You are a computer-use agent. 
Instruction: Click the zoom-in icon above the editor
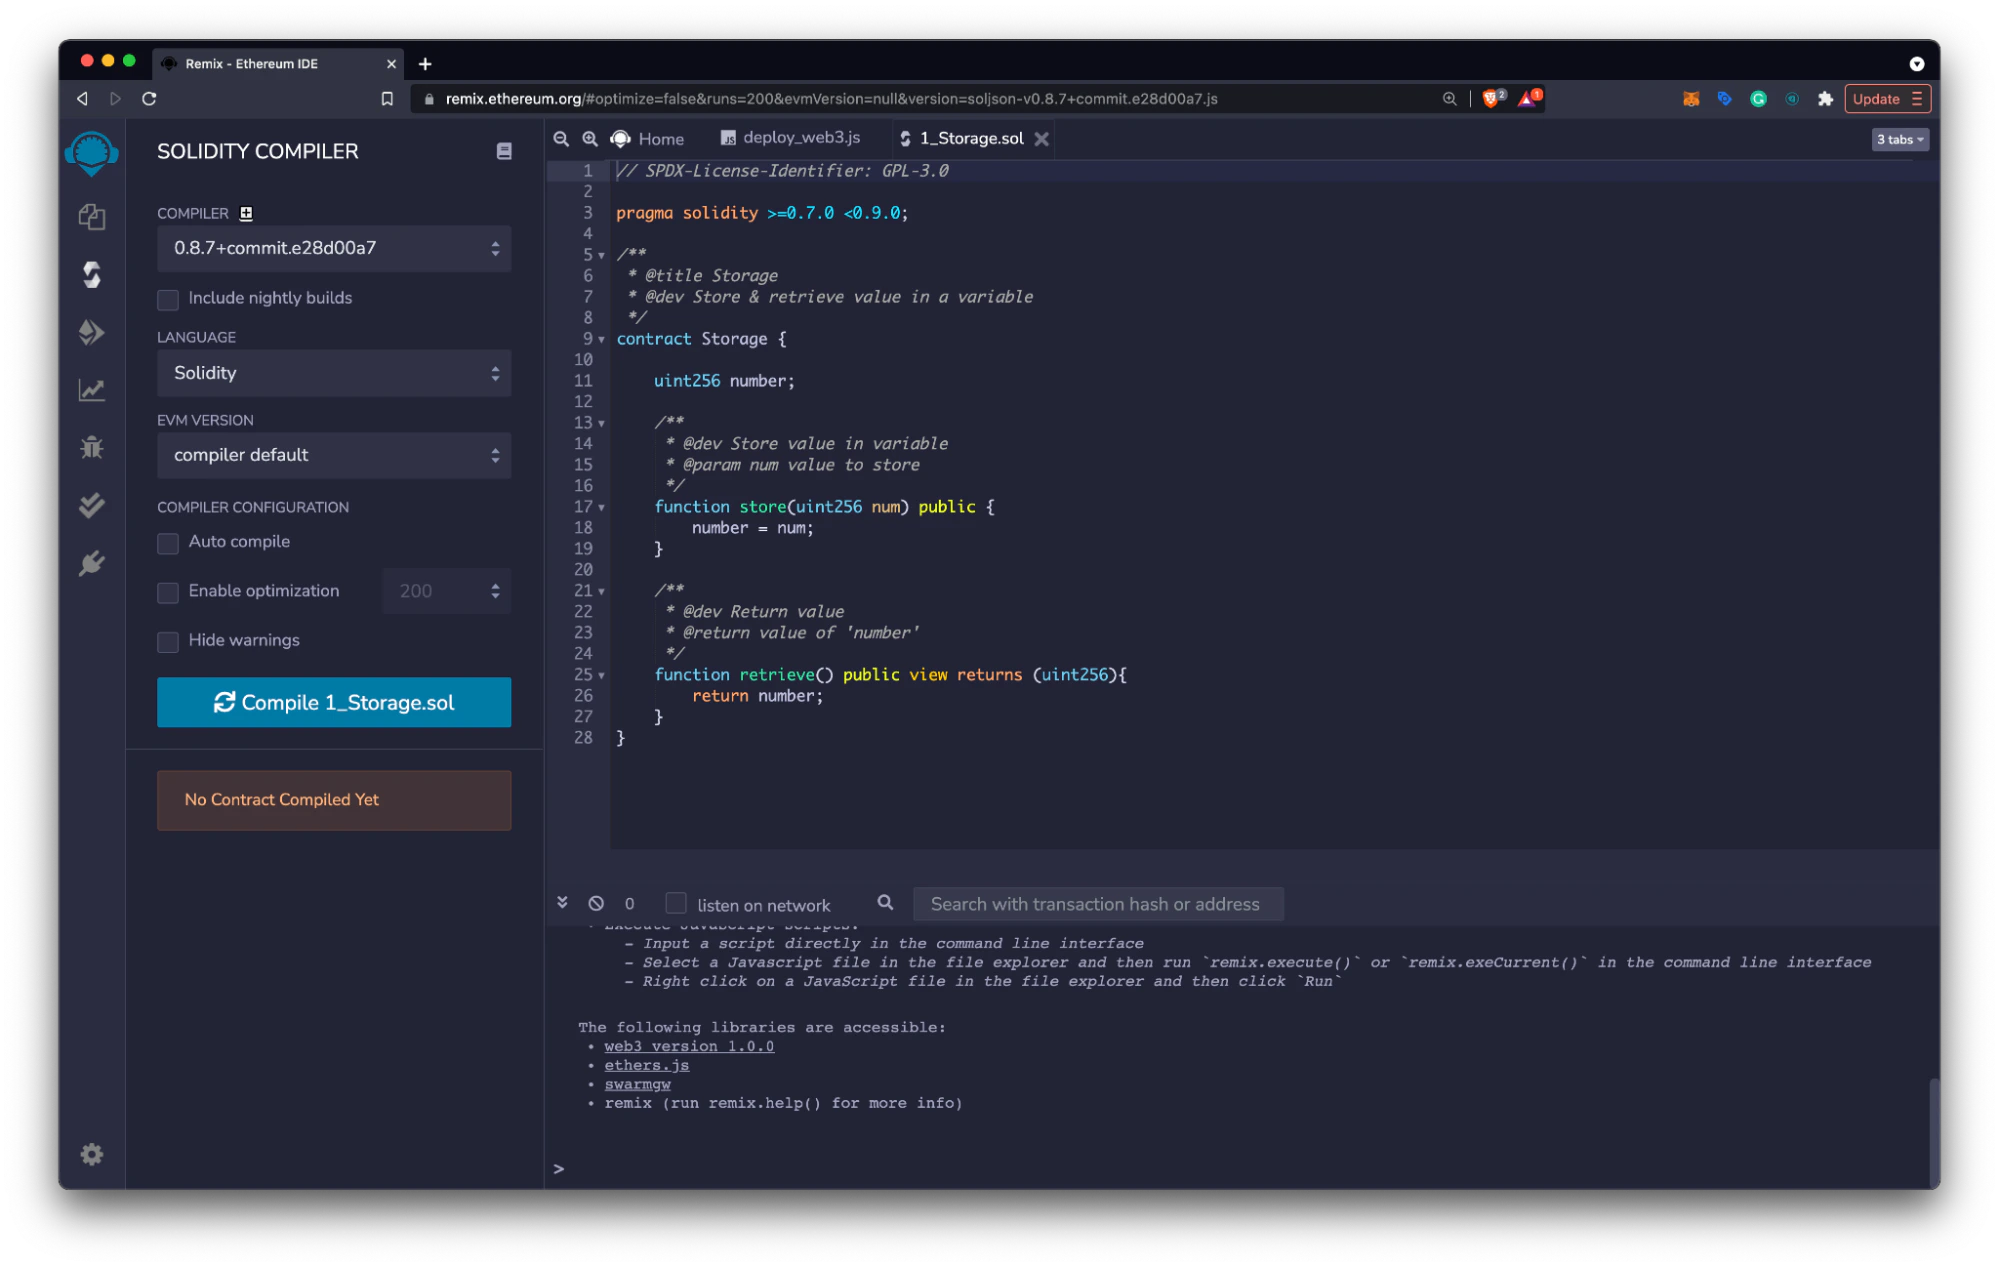(x=590, y=139)
